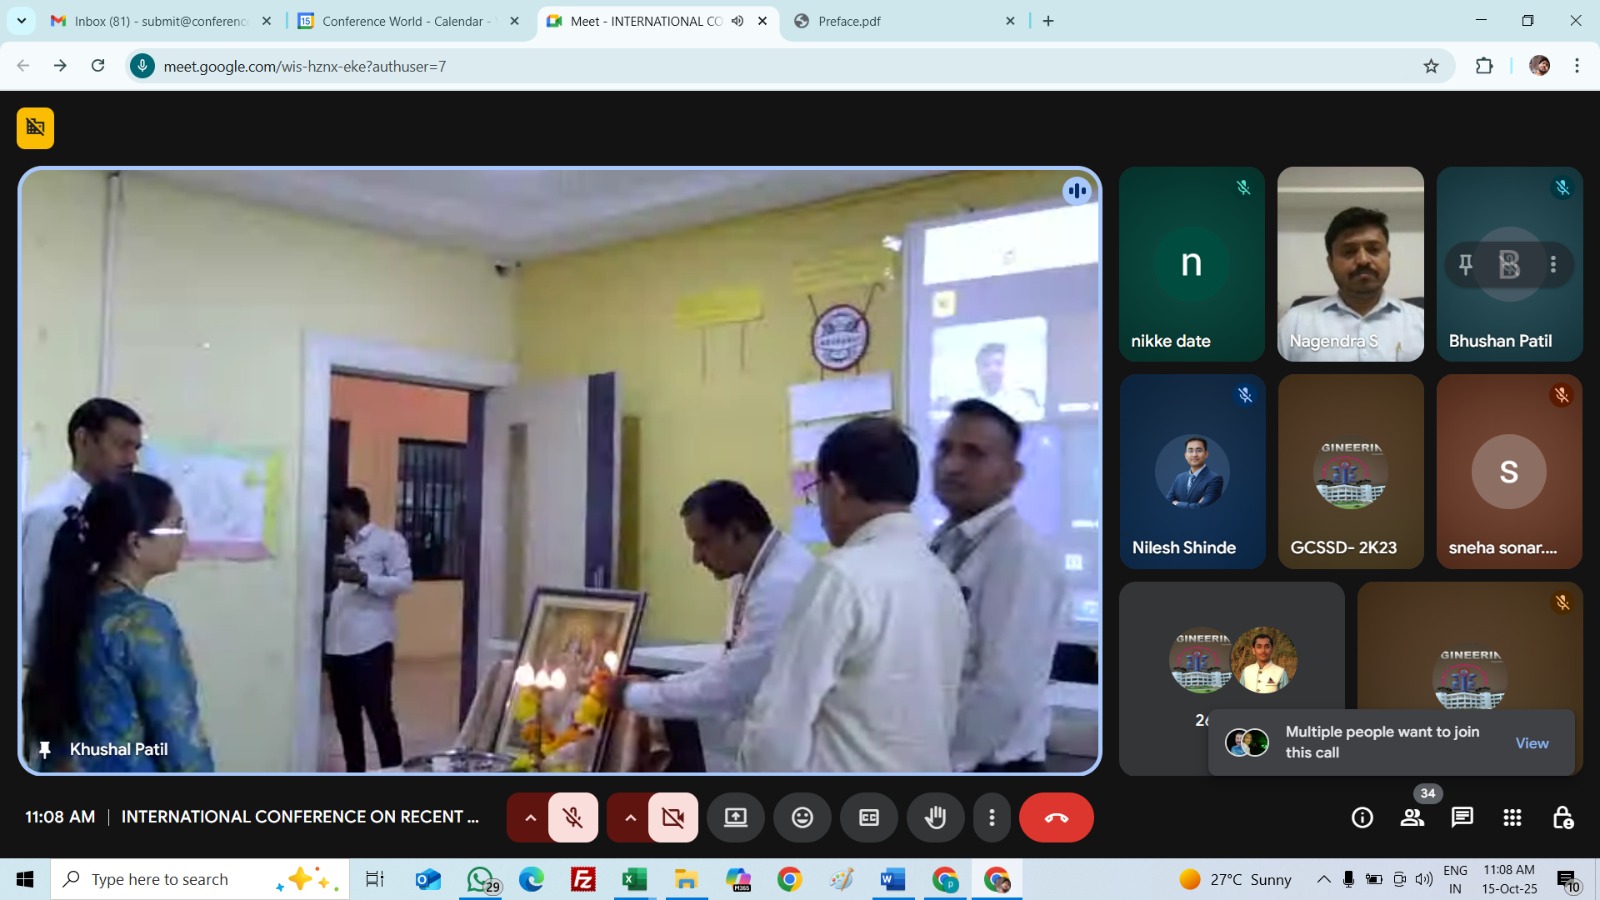Image resolution: width=1600 pixels, height=900 pixels.
Task: Click the Present now screen share icon
Action: point(736,818)
